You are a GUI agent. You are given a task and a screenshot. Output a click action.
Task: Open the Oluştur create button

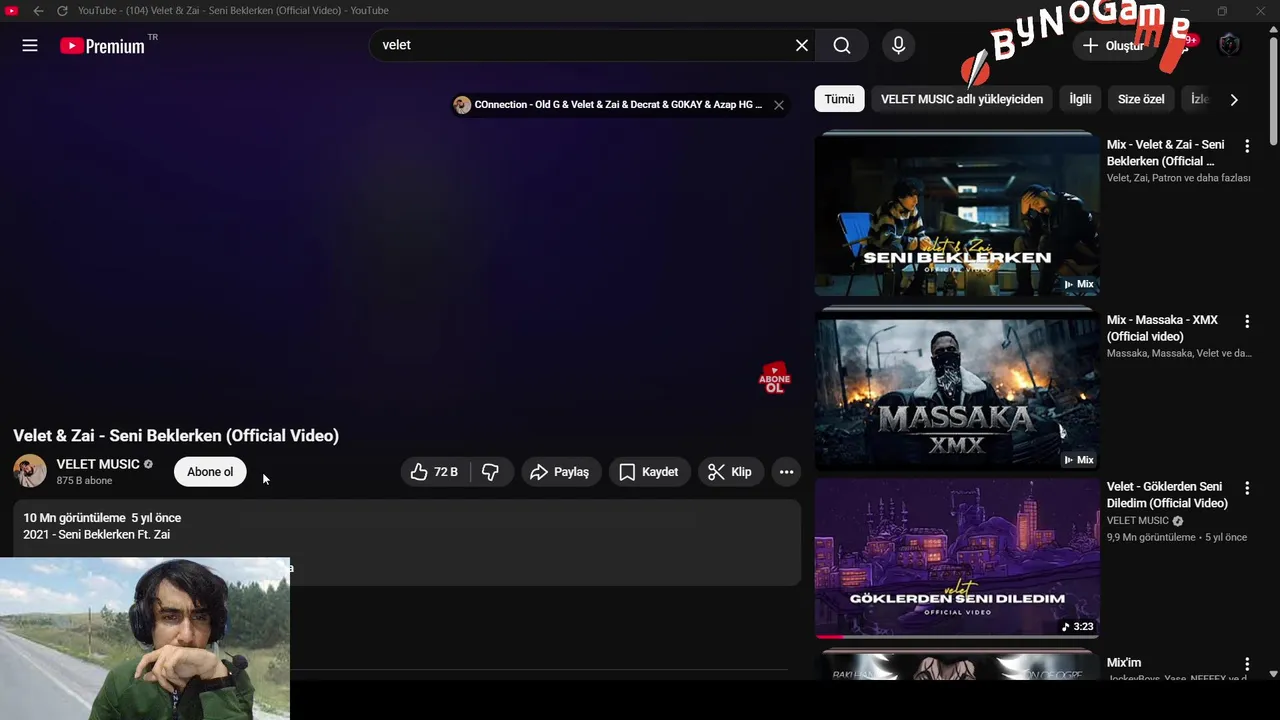click(1114, 46)
